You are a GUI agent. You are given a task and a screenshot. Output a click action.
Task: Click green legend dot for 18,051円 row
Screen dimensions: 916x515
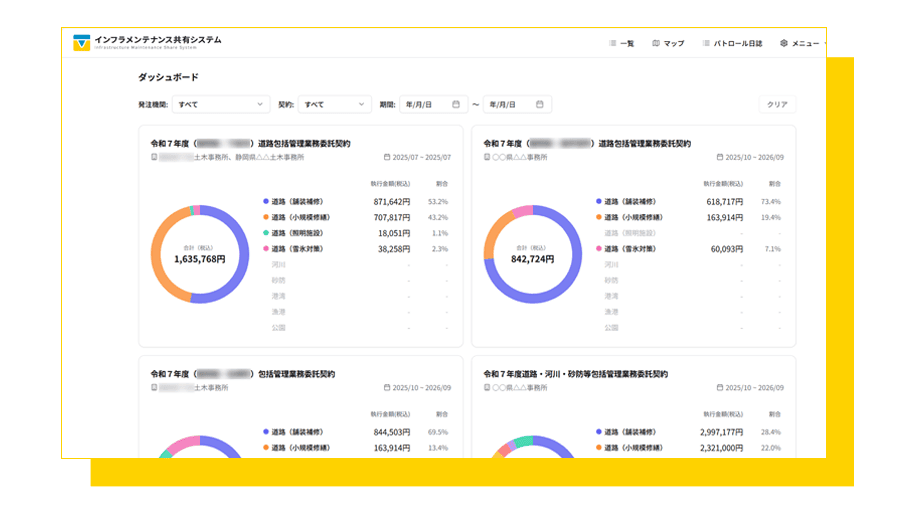(266, 233)
